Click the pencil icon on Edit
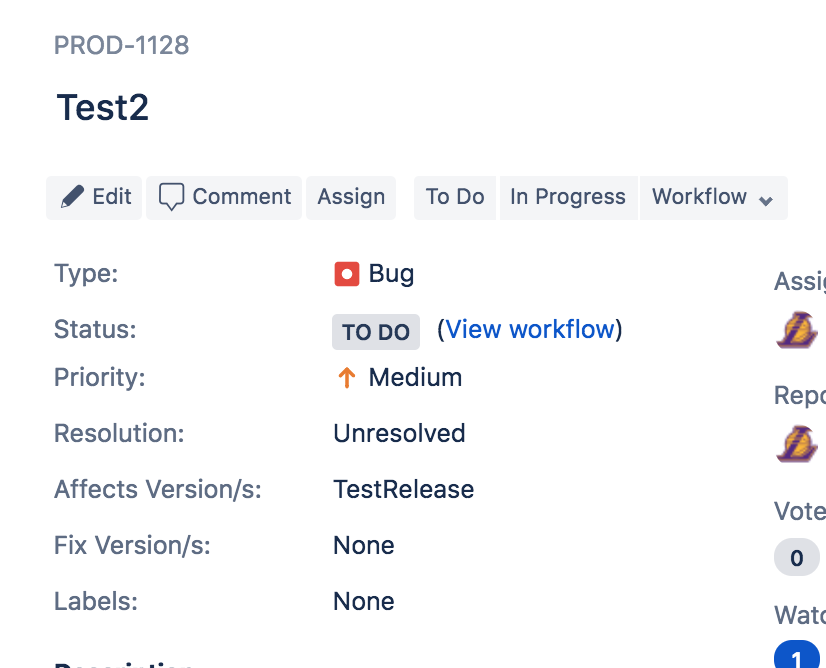This screenshot has width=826, height=668. (x=72, y=197)
